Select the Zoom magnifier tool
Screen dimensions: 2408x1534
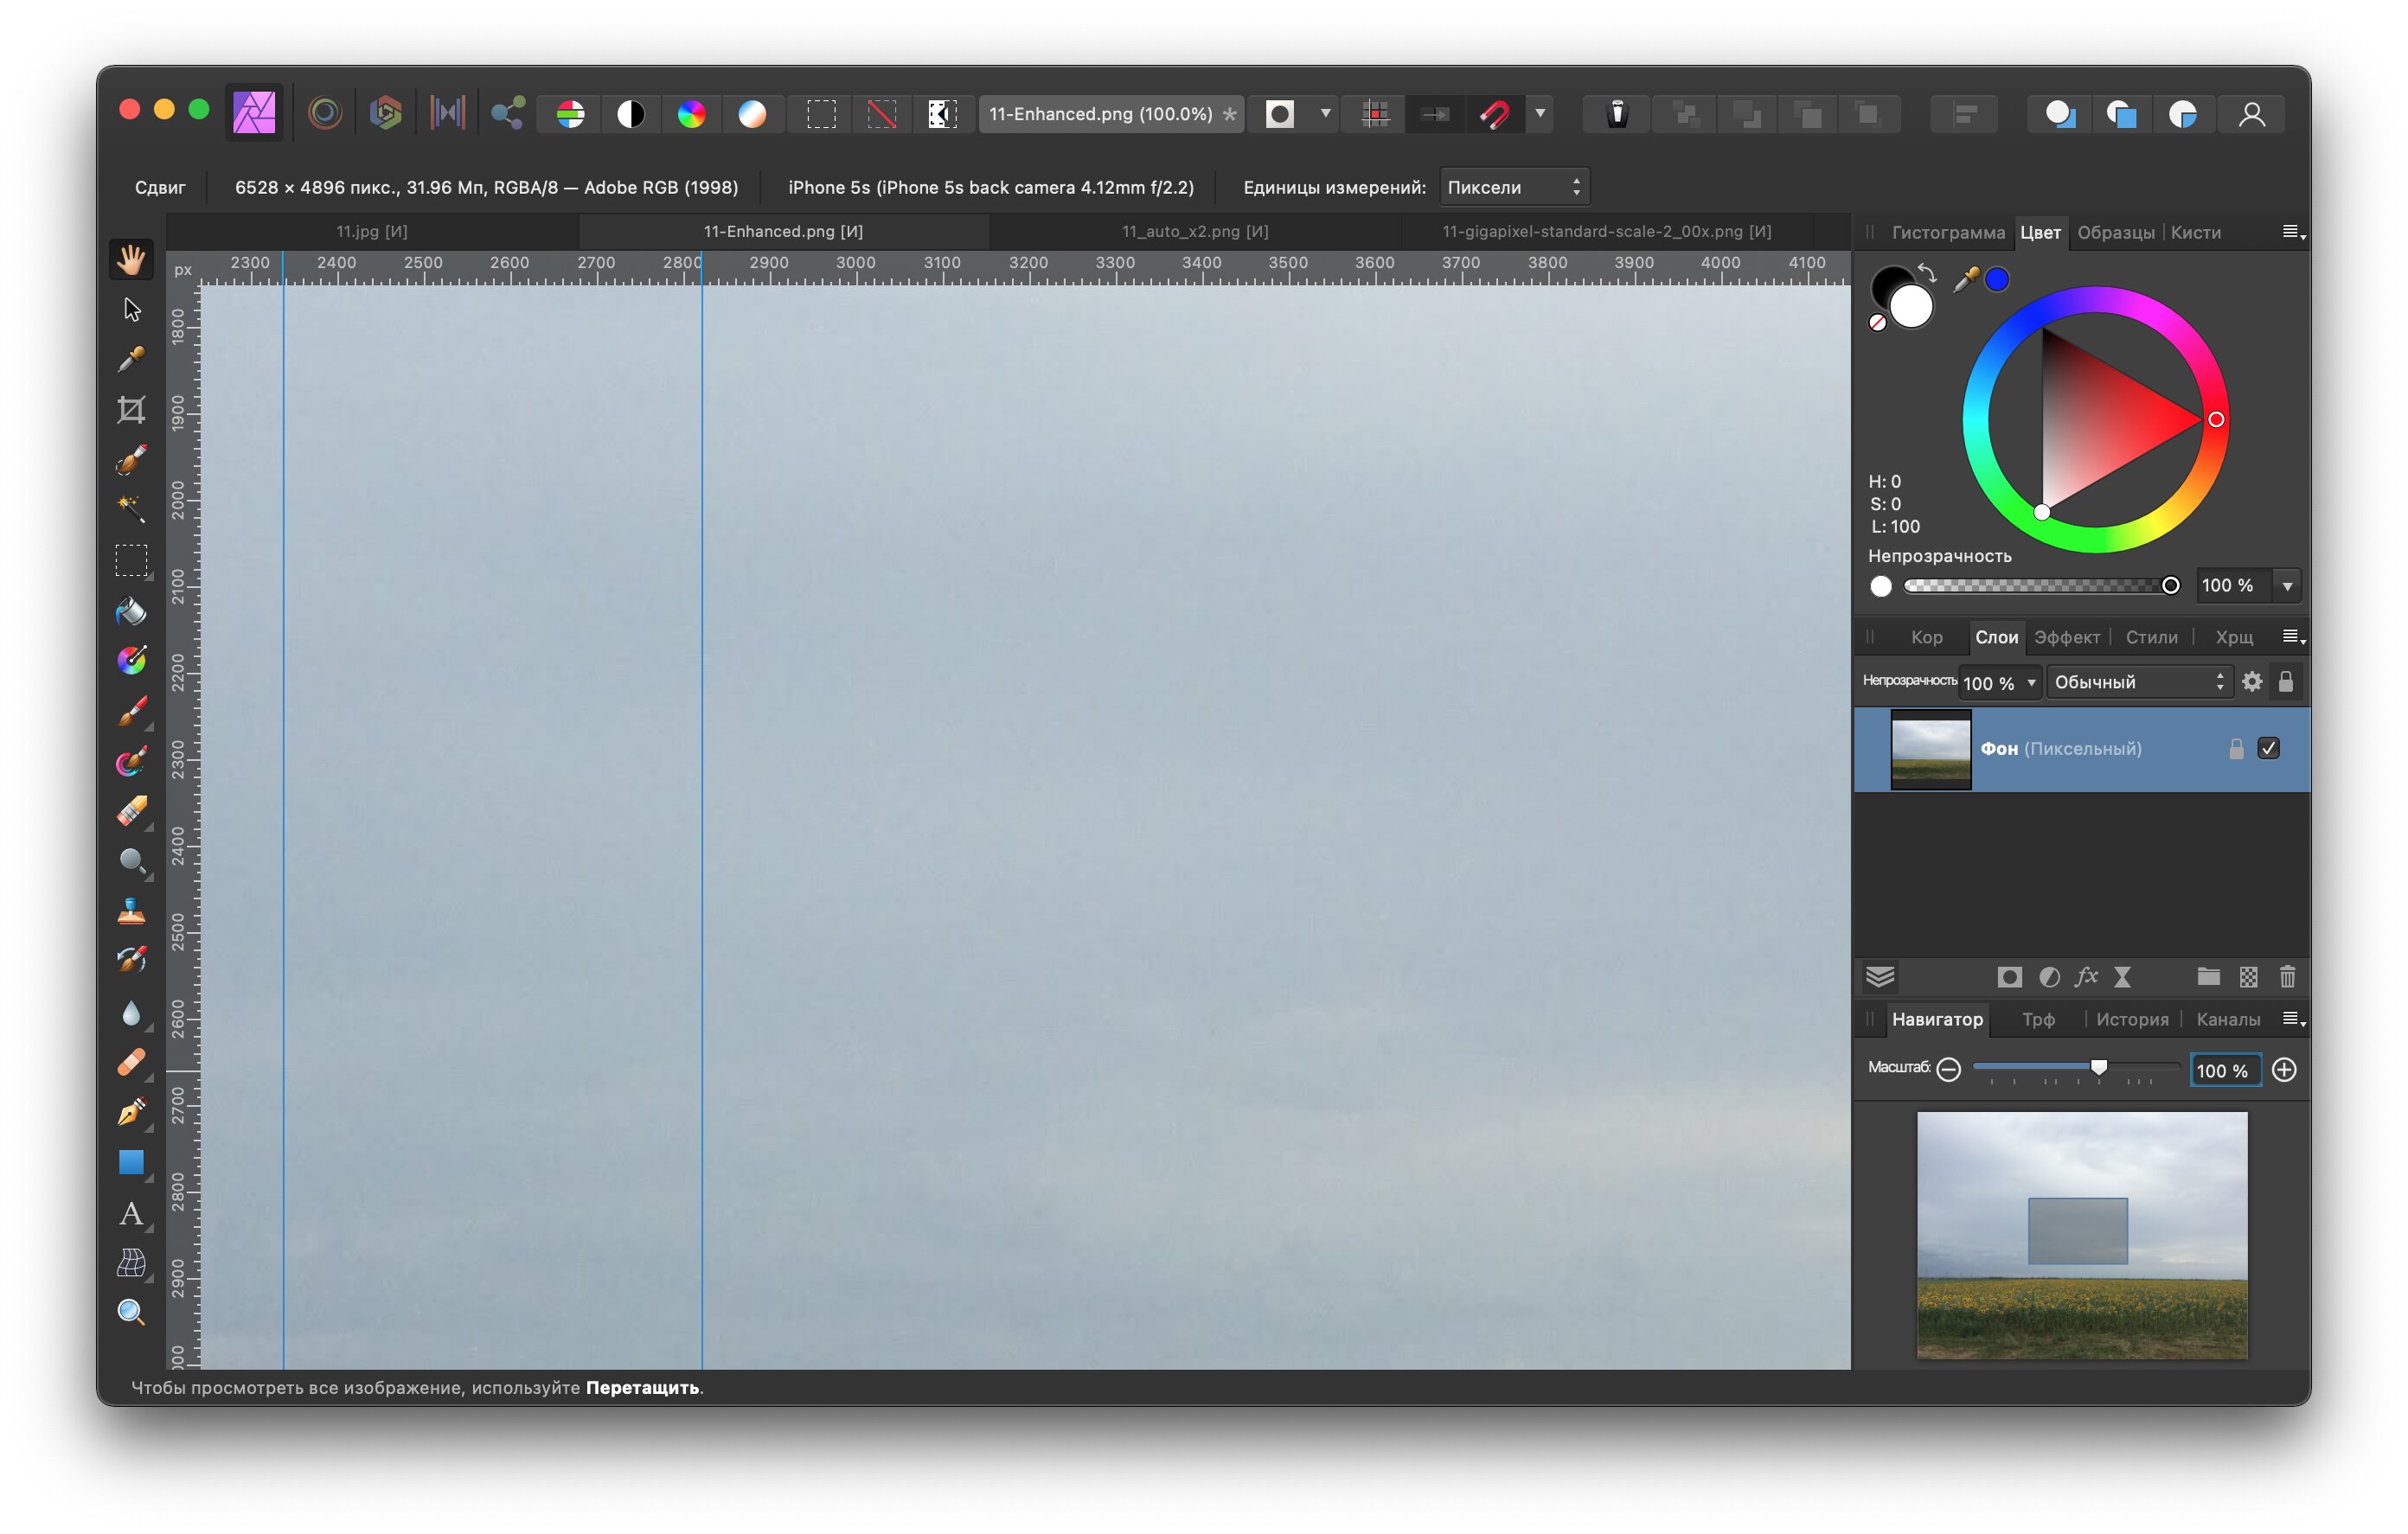click(131, 1312)
